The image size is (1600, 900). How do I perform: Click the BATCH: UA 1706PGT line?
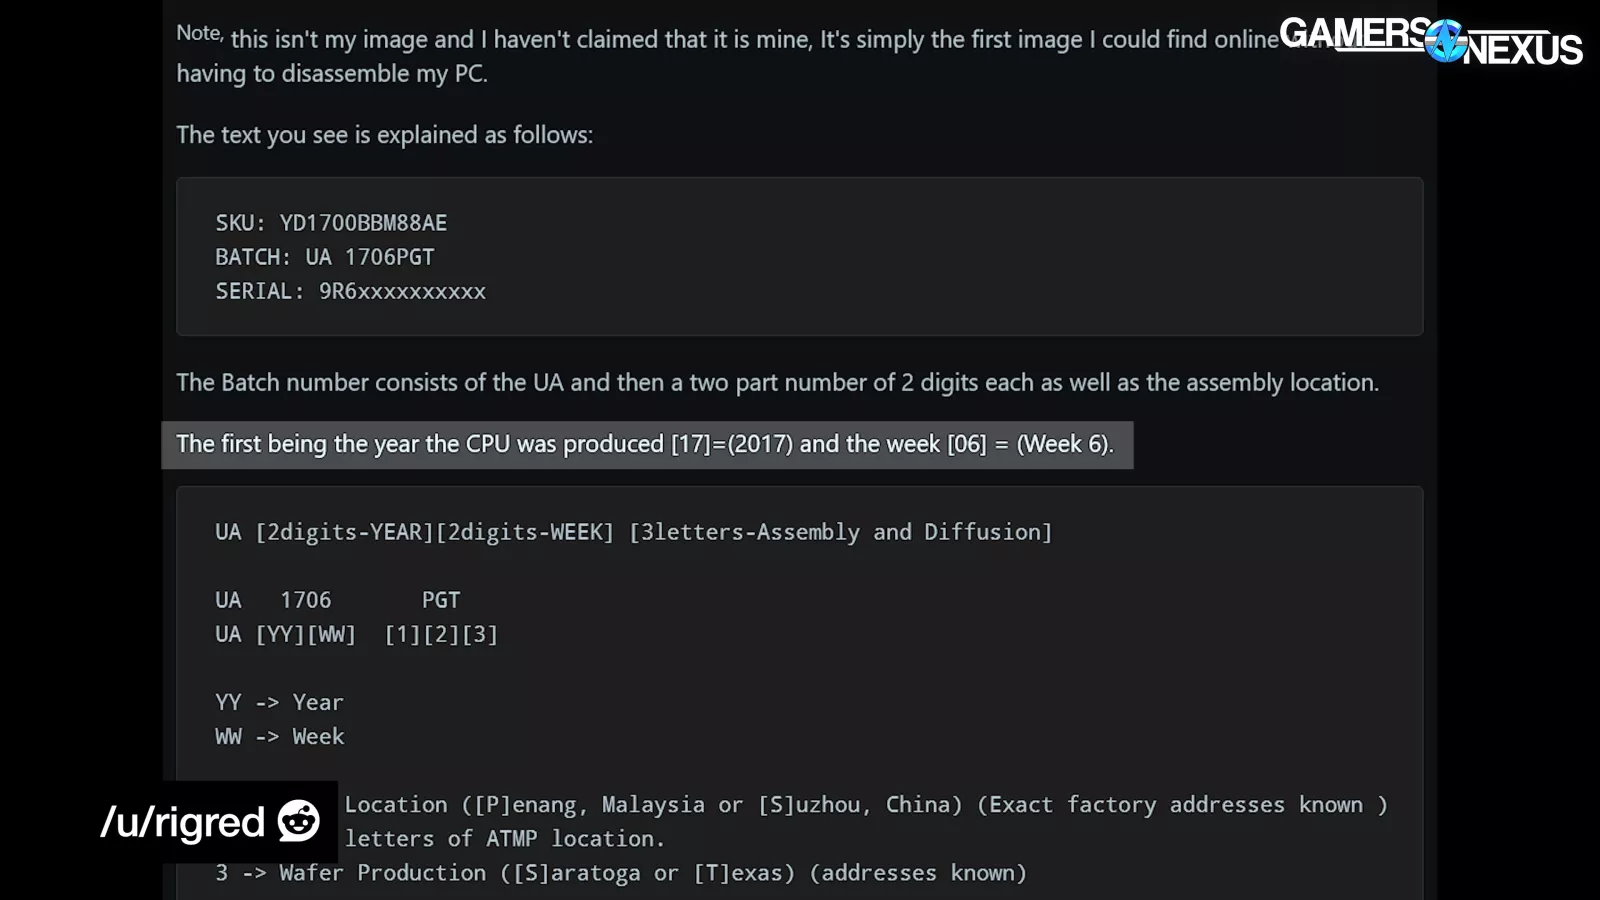click(x=325, y=257)
